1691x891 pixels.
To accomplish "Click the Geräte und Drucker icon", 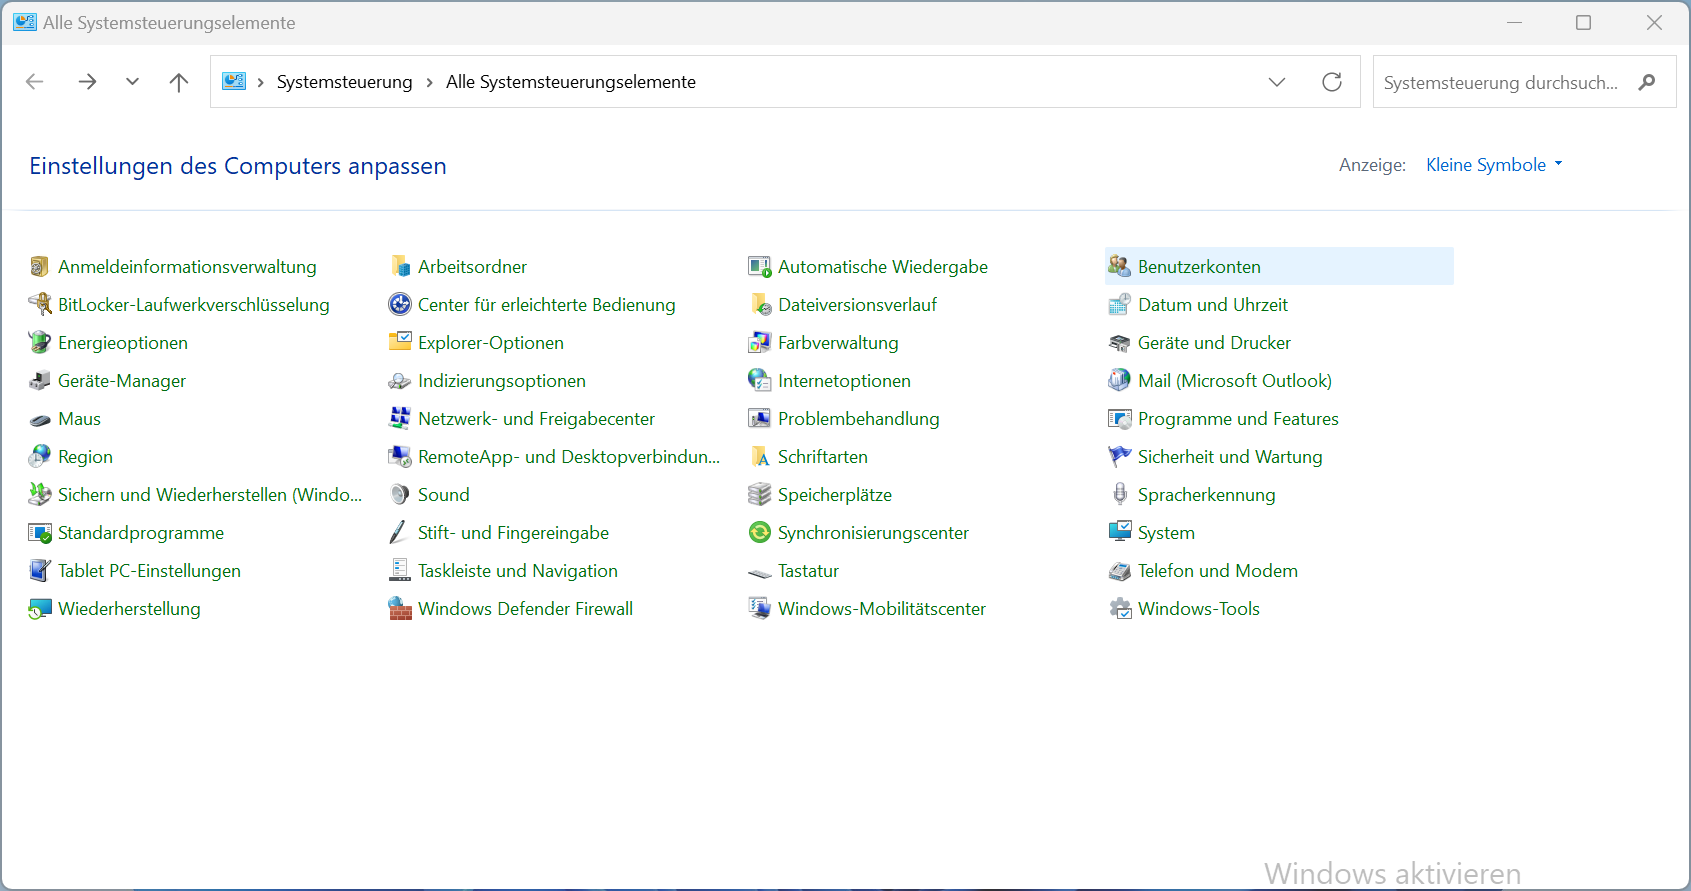I will (x=1120, y=343).
